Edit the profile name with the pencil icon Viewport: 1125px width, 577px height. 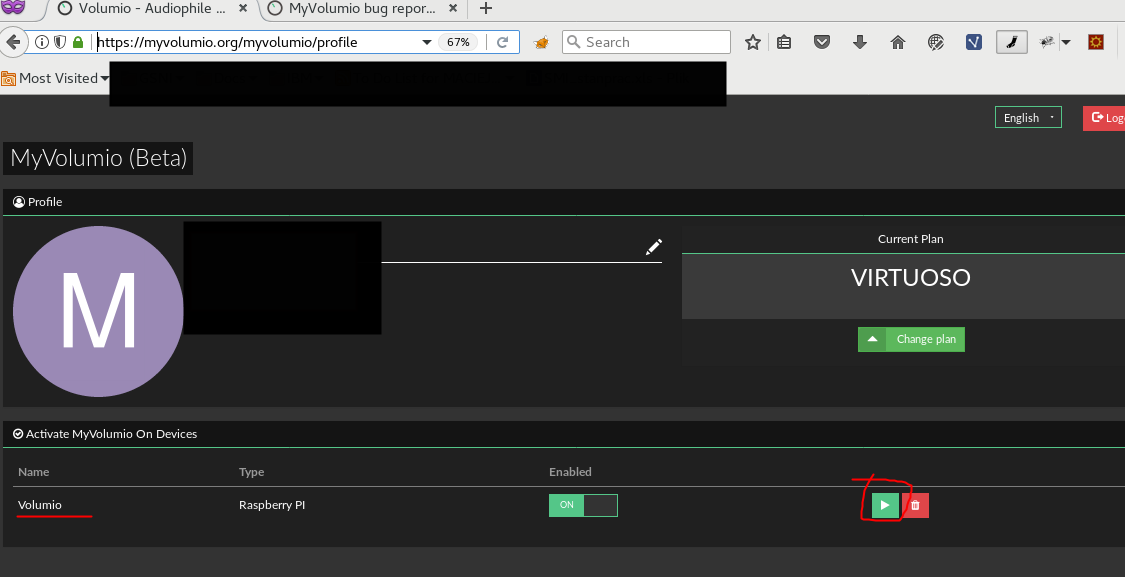(x=654, y=247)
